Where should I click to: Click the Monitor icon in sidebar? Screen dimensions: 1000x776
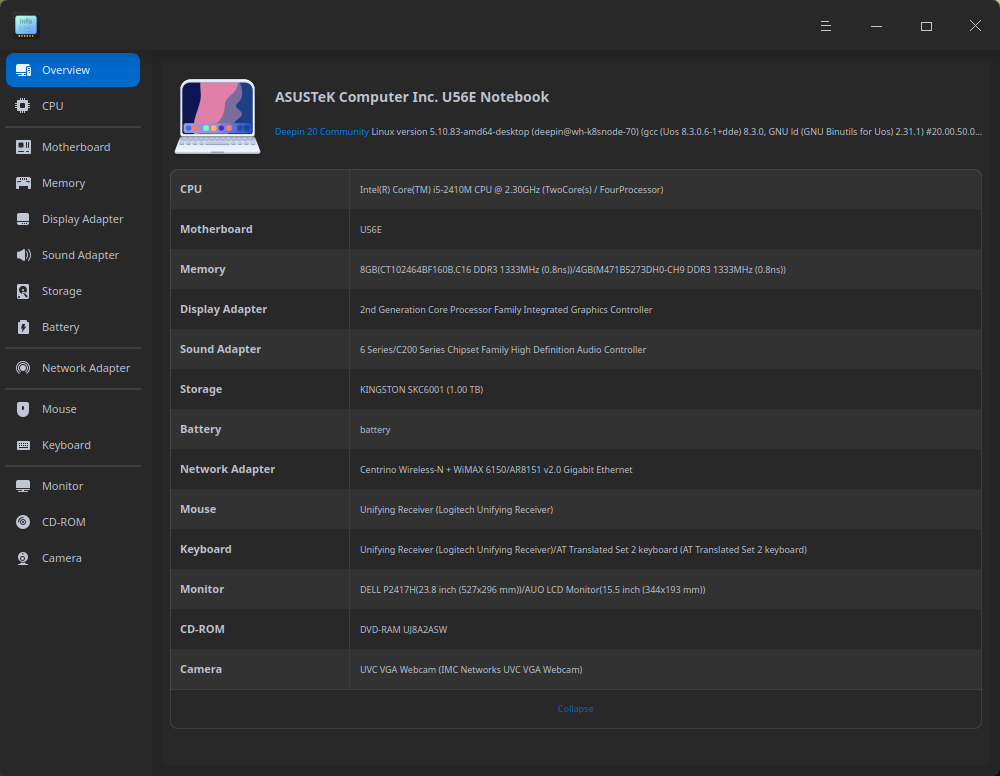[x=23, y=486]
